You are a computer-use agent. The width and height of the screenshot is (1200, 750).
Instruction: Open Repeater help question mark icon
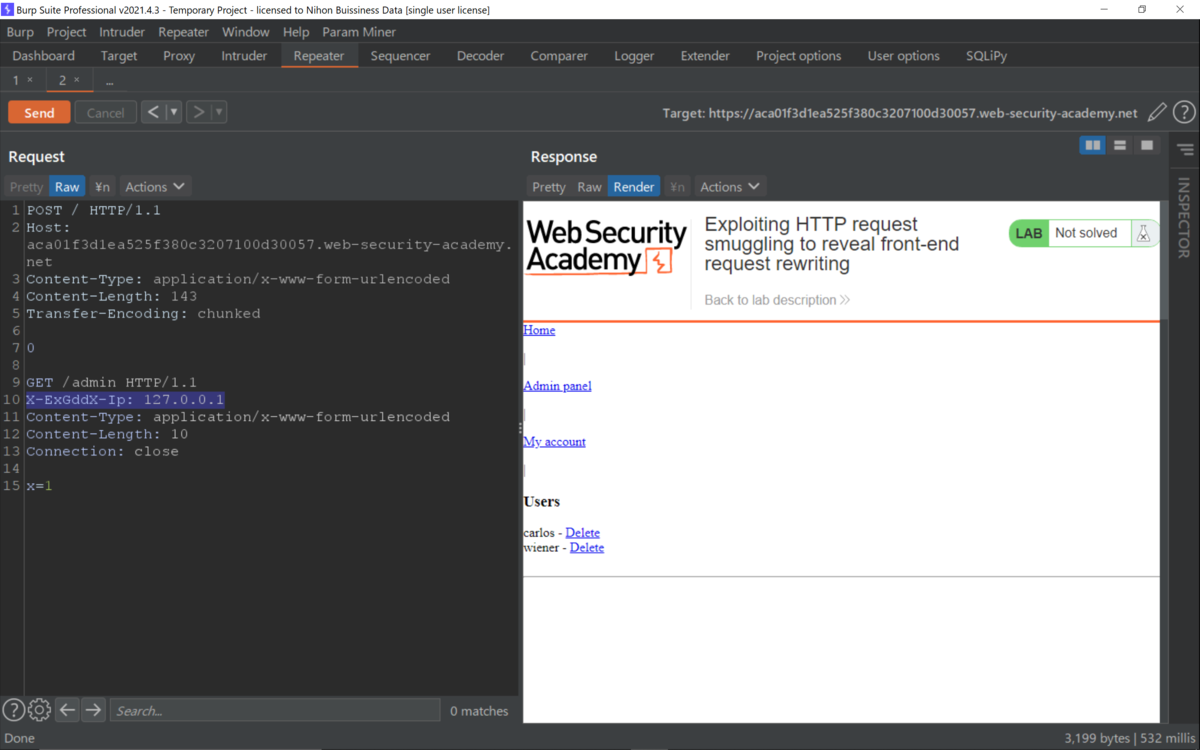click(1184, 112)
